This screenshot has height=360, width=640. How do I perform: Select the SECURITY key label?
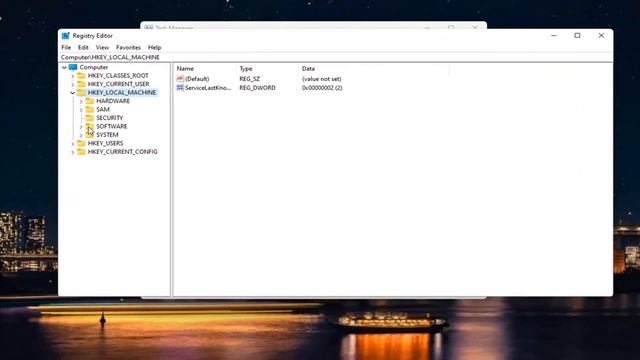110,118
